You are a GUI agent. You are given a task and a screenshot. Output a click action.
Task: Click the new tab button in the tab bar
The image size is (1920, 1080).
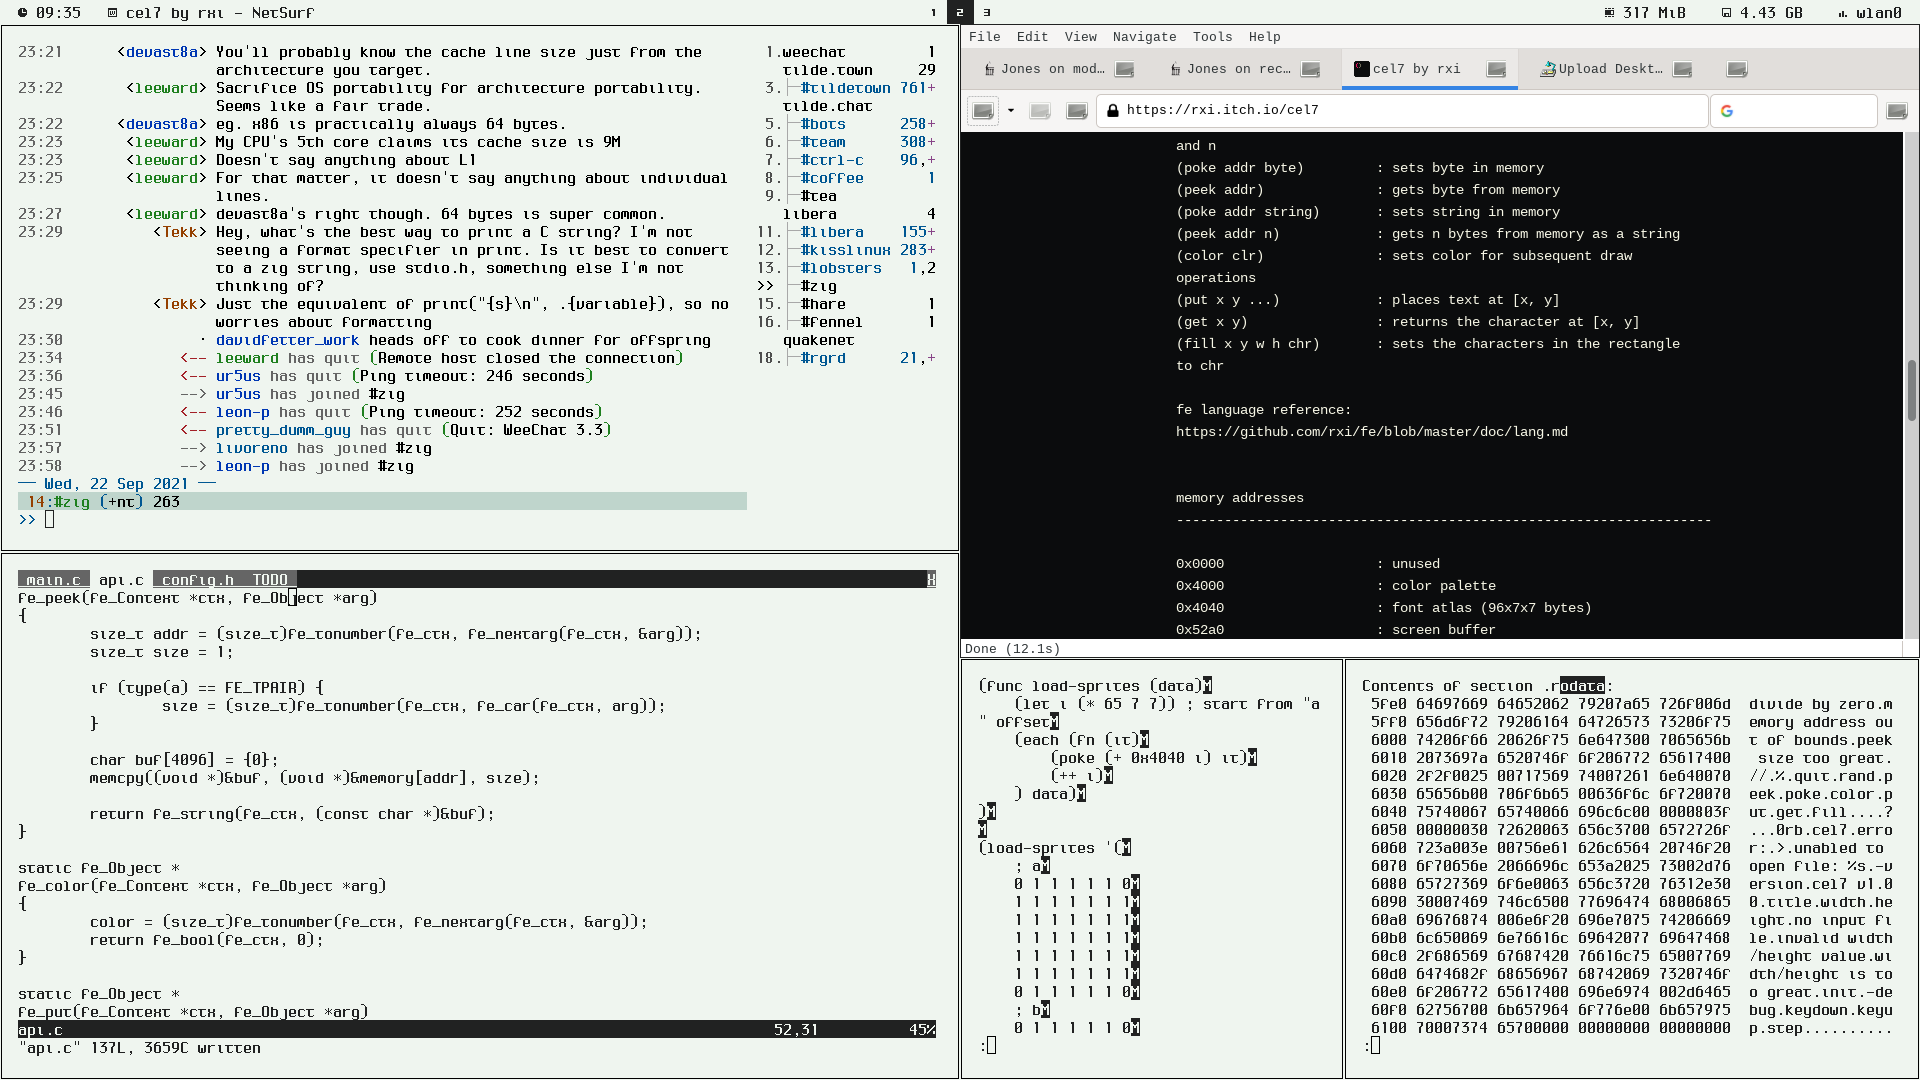(x=1737, y=69)
